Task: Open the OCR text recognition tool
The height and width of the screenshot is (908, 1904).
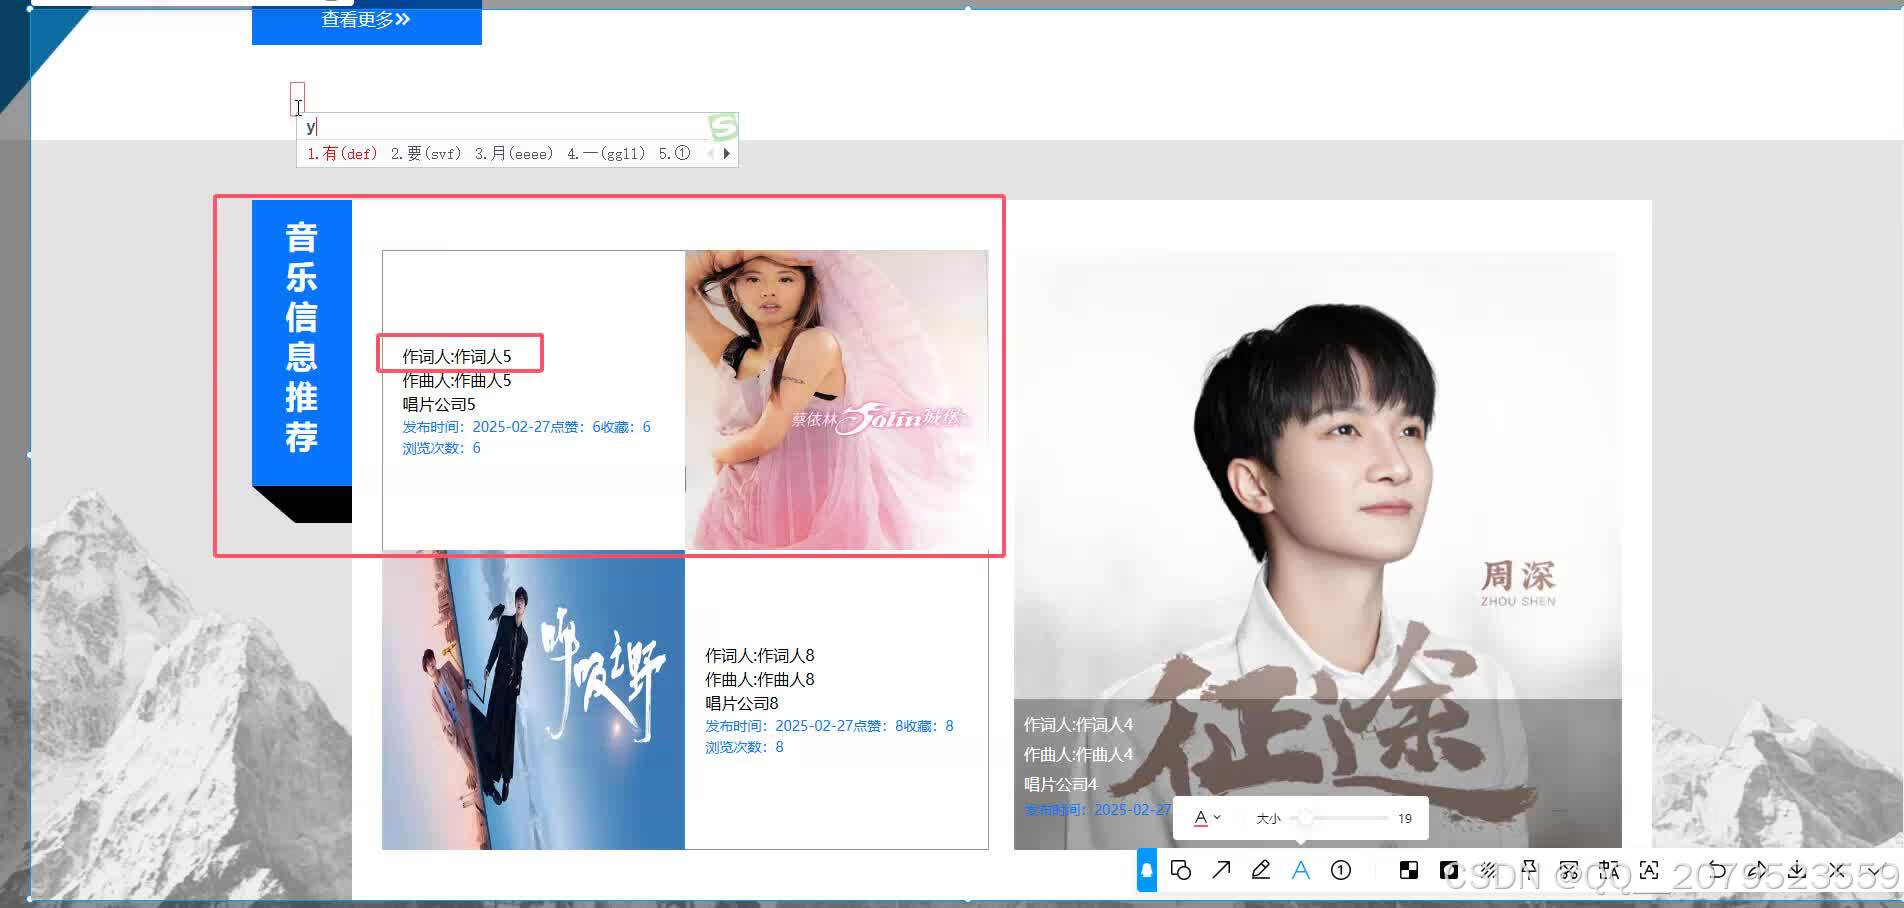Action: 1649,870
